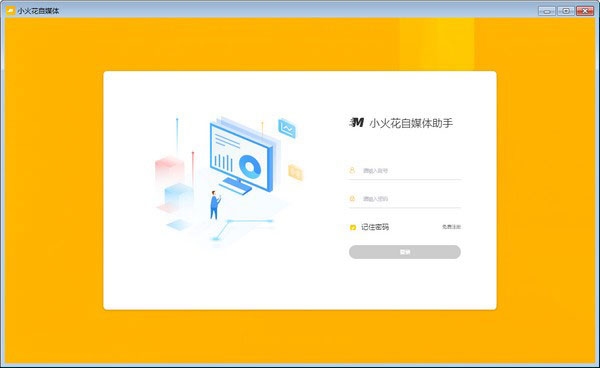Viewport: 600px width, 368px height.
Task: Click the yellow folder icon right of the monitor
Action: pyautogui.click(x=295, y=173)
